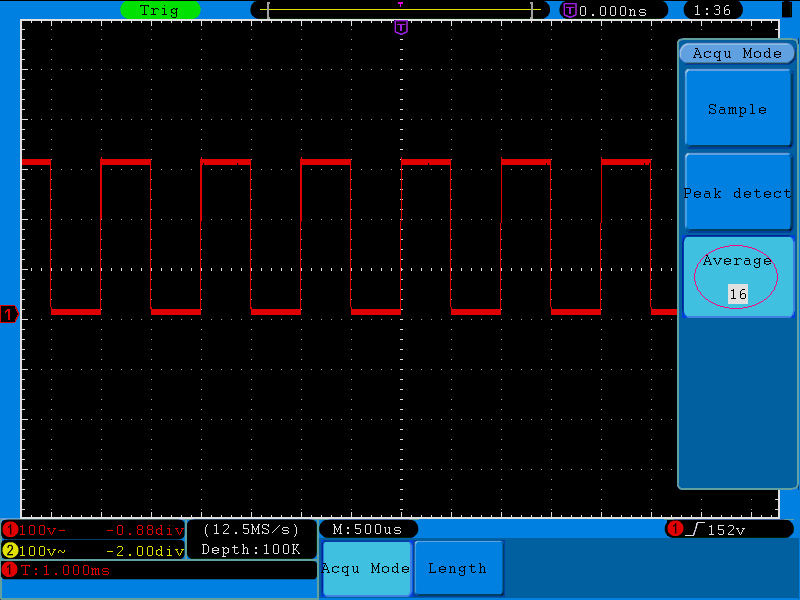The image size is (800, 600).
Task: Click the green Trig status indicator
Action: (160, 10)
